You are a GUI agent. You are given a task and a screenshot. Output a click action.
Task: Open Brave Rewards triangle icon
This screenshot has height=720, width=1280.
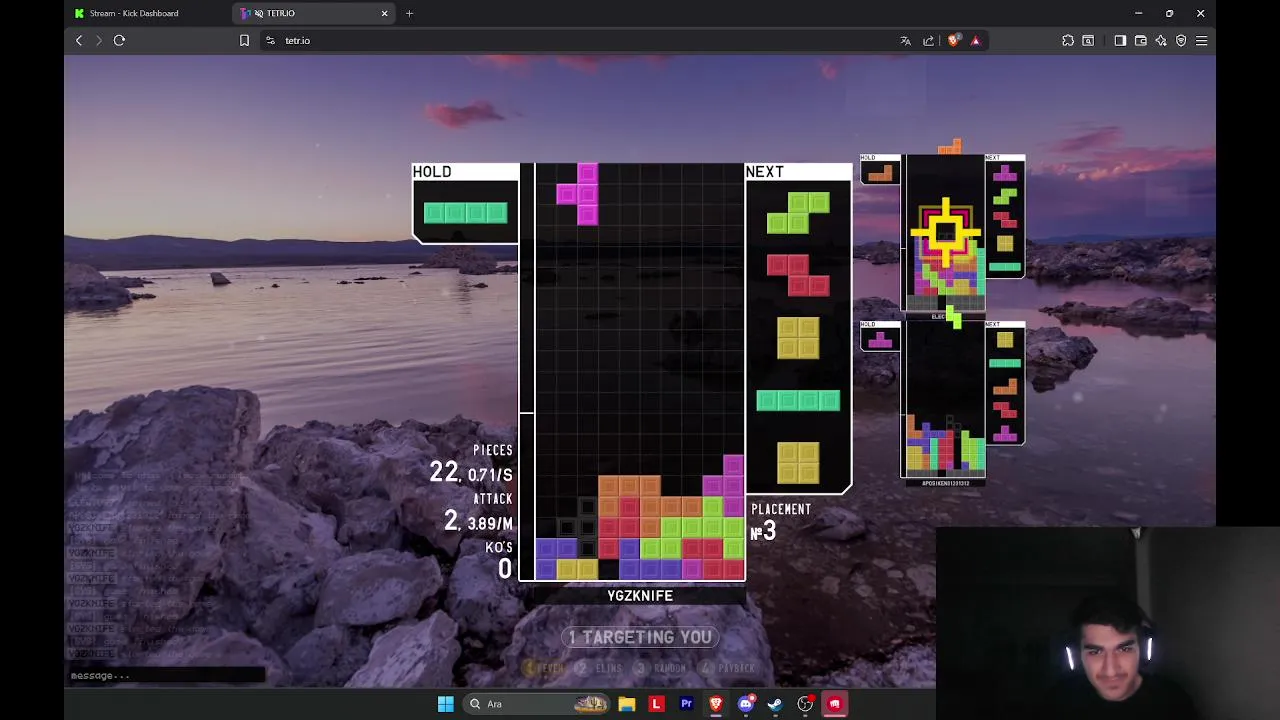pos(975,40)
